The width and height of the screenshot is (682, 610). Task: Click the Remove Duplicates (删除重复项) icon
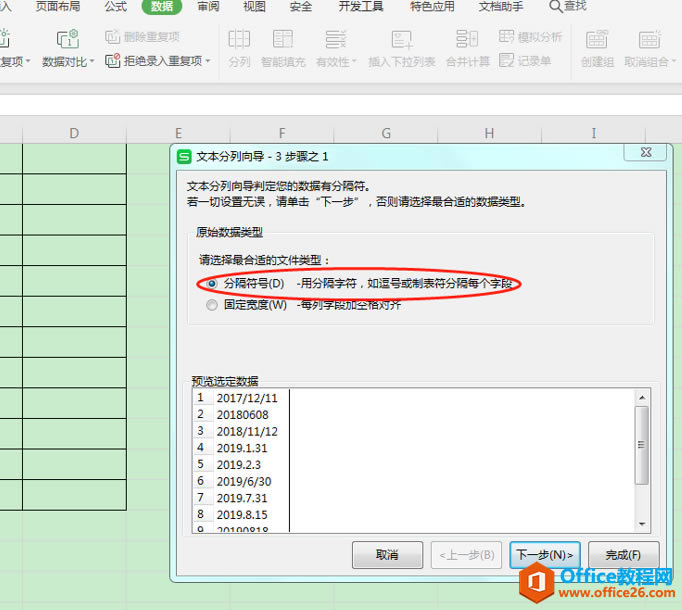pyautogui.click(x=112, y=37)
